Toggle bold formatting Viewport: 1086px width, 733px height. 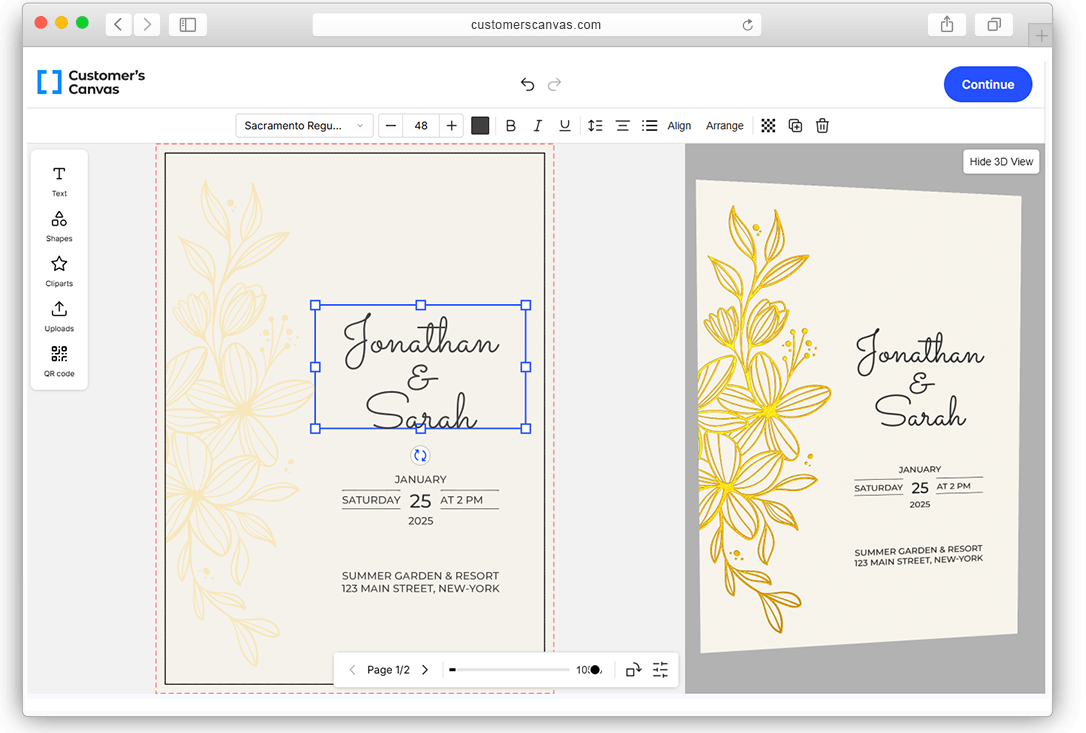511,126
